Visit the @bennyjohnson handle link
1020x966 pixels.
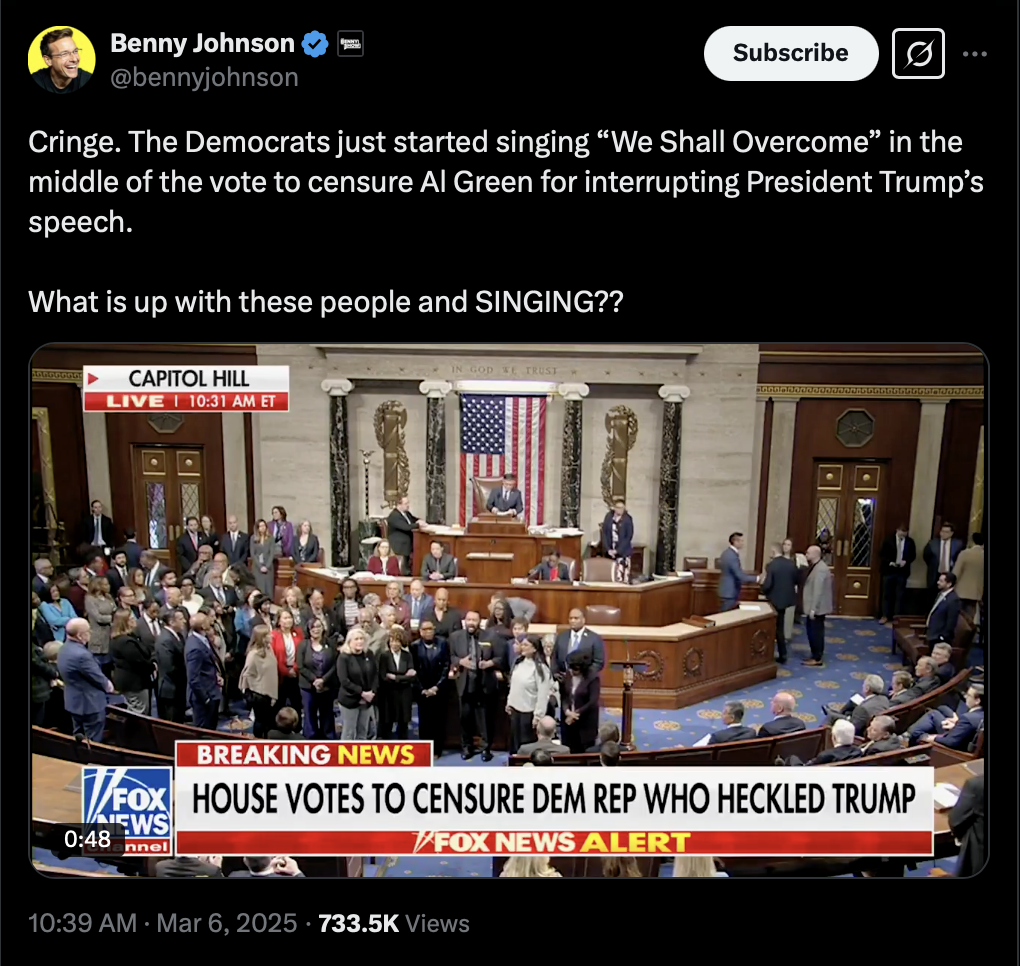pyautogui.click(x=204, y=77)
